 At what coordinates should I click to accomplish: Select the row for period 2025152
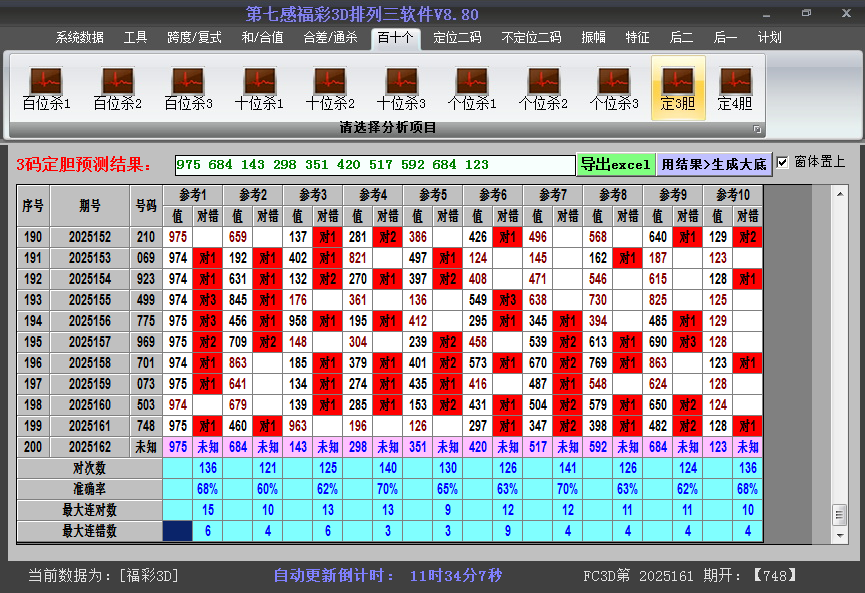point(389,237)
